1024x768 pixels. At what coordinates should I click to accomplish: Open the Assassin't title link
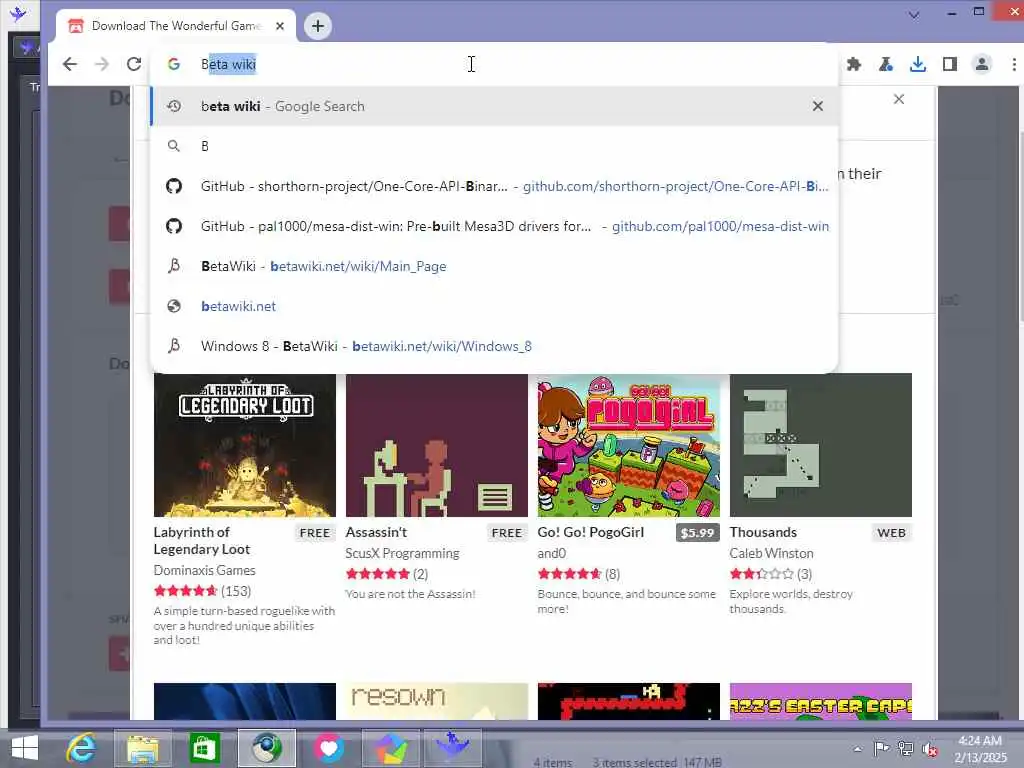pos(376,532)
